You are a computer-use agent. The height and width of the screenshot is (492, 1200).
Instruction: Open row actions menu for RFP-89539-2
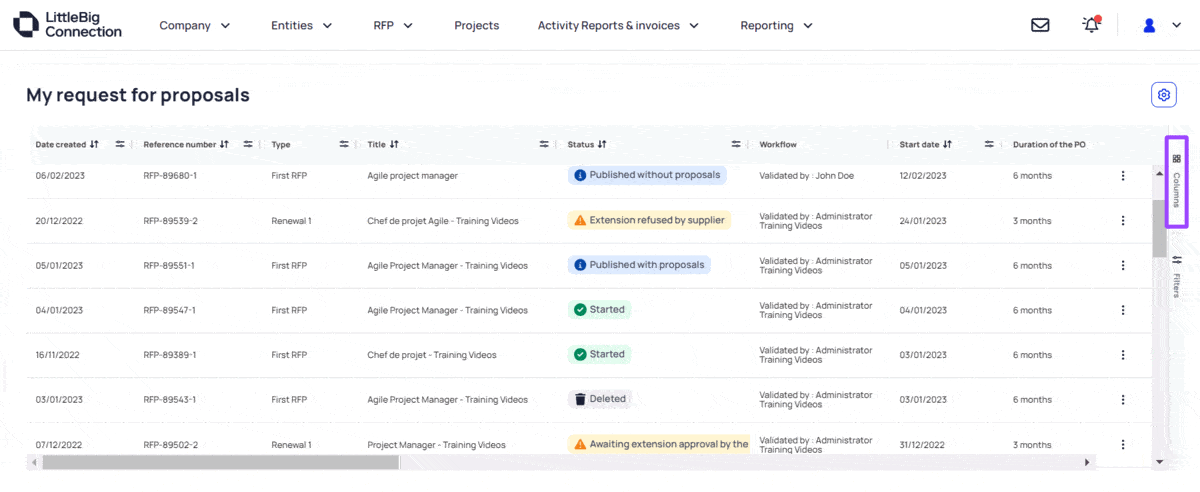[1123, 221]
